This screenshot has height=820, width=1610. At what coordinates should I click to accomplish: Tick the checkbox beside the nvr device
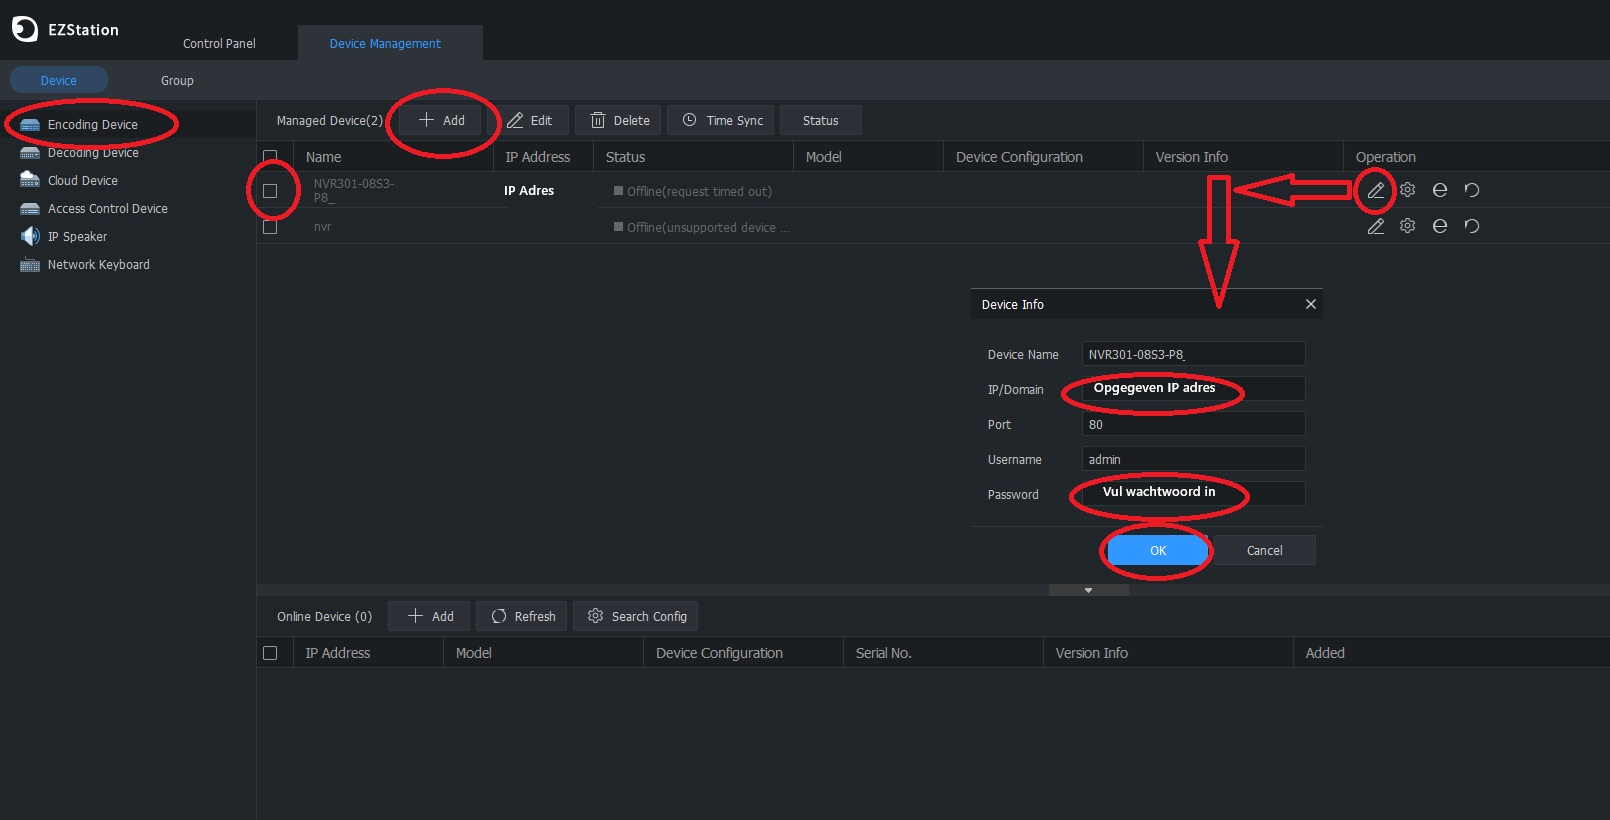[270, 227]
